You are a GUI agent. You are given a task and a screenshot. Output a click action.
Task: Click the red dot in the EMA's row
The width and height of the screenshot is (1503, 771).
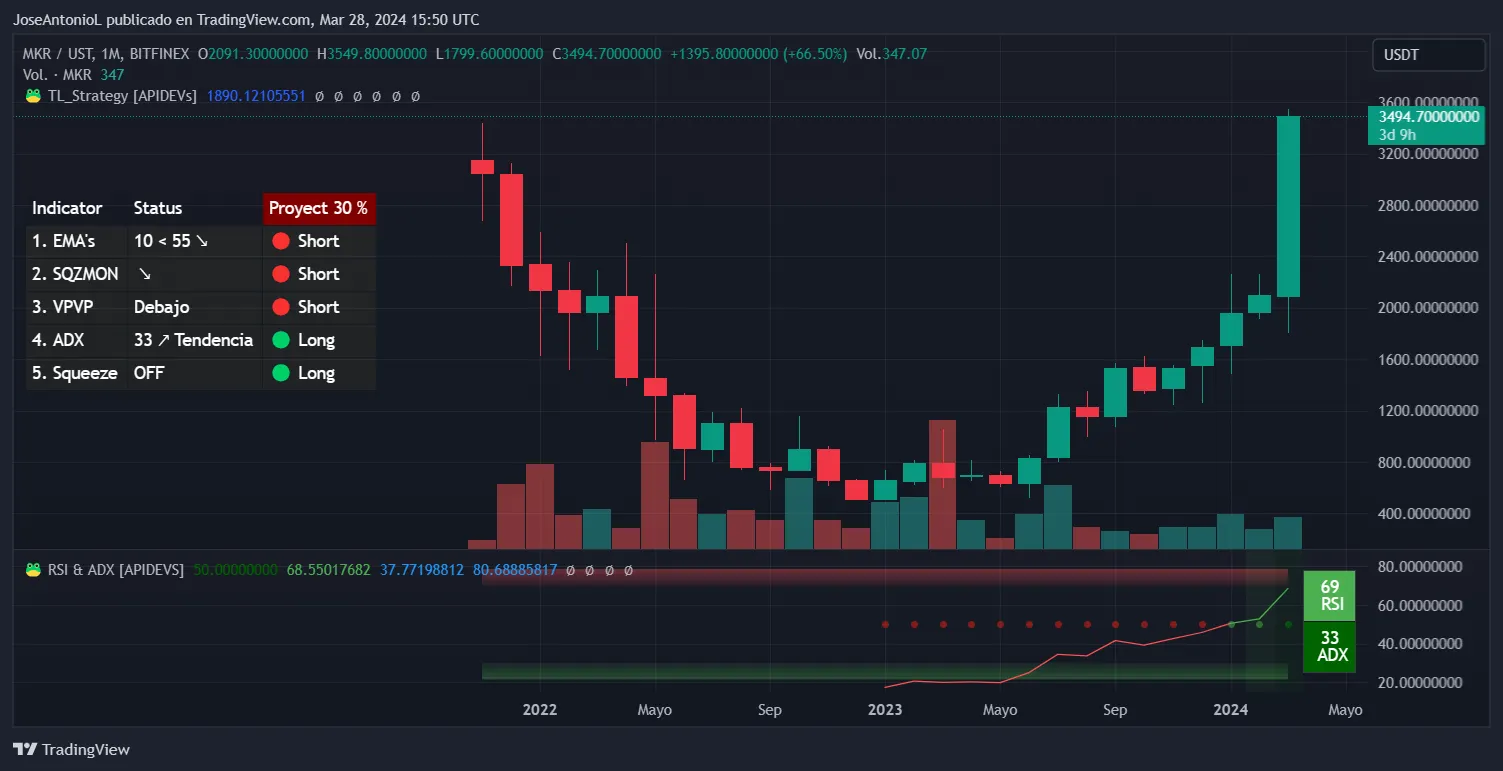click(x=281, y=241)
